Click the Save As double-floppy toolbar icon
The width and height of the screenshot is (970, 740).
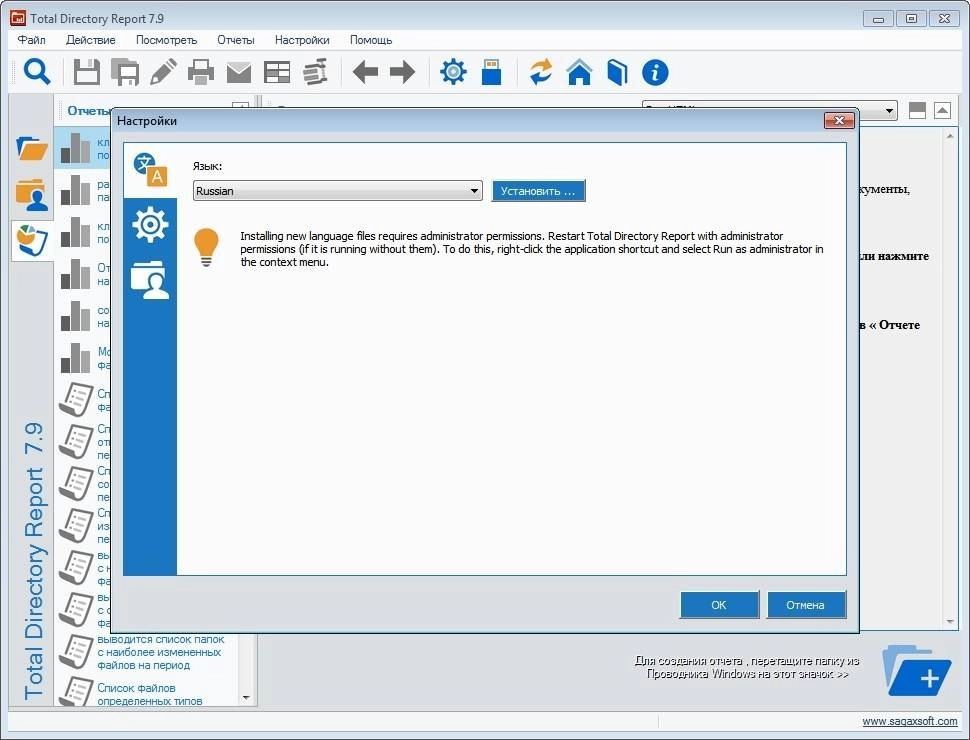click(125, 72)
